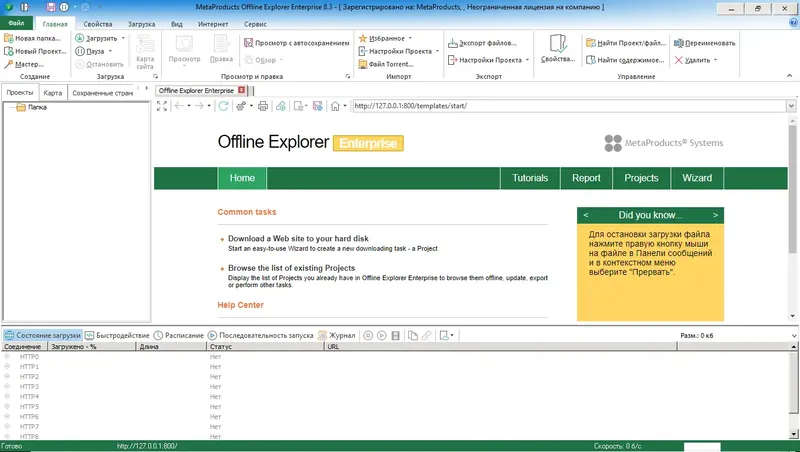Click Экспорт файлов icon
The image size is (800, 452).
point(453,43)
